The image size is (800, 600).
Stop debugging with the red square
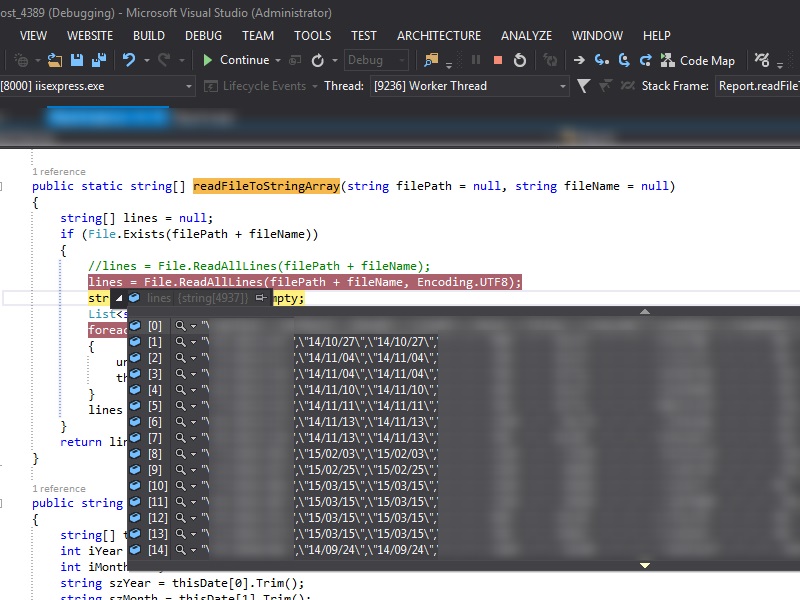point(498,61)
